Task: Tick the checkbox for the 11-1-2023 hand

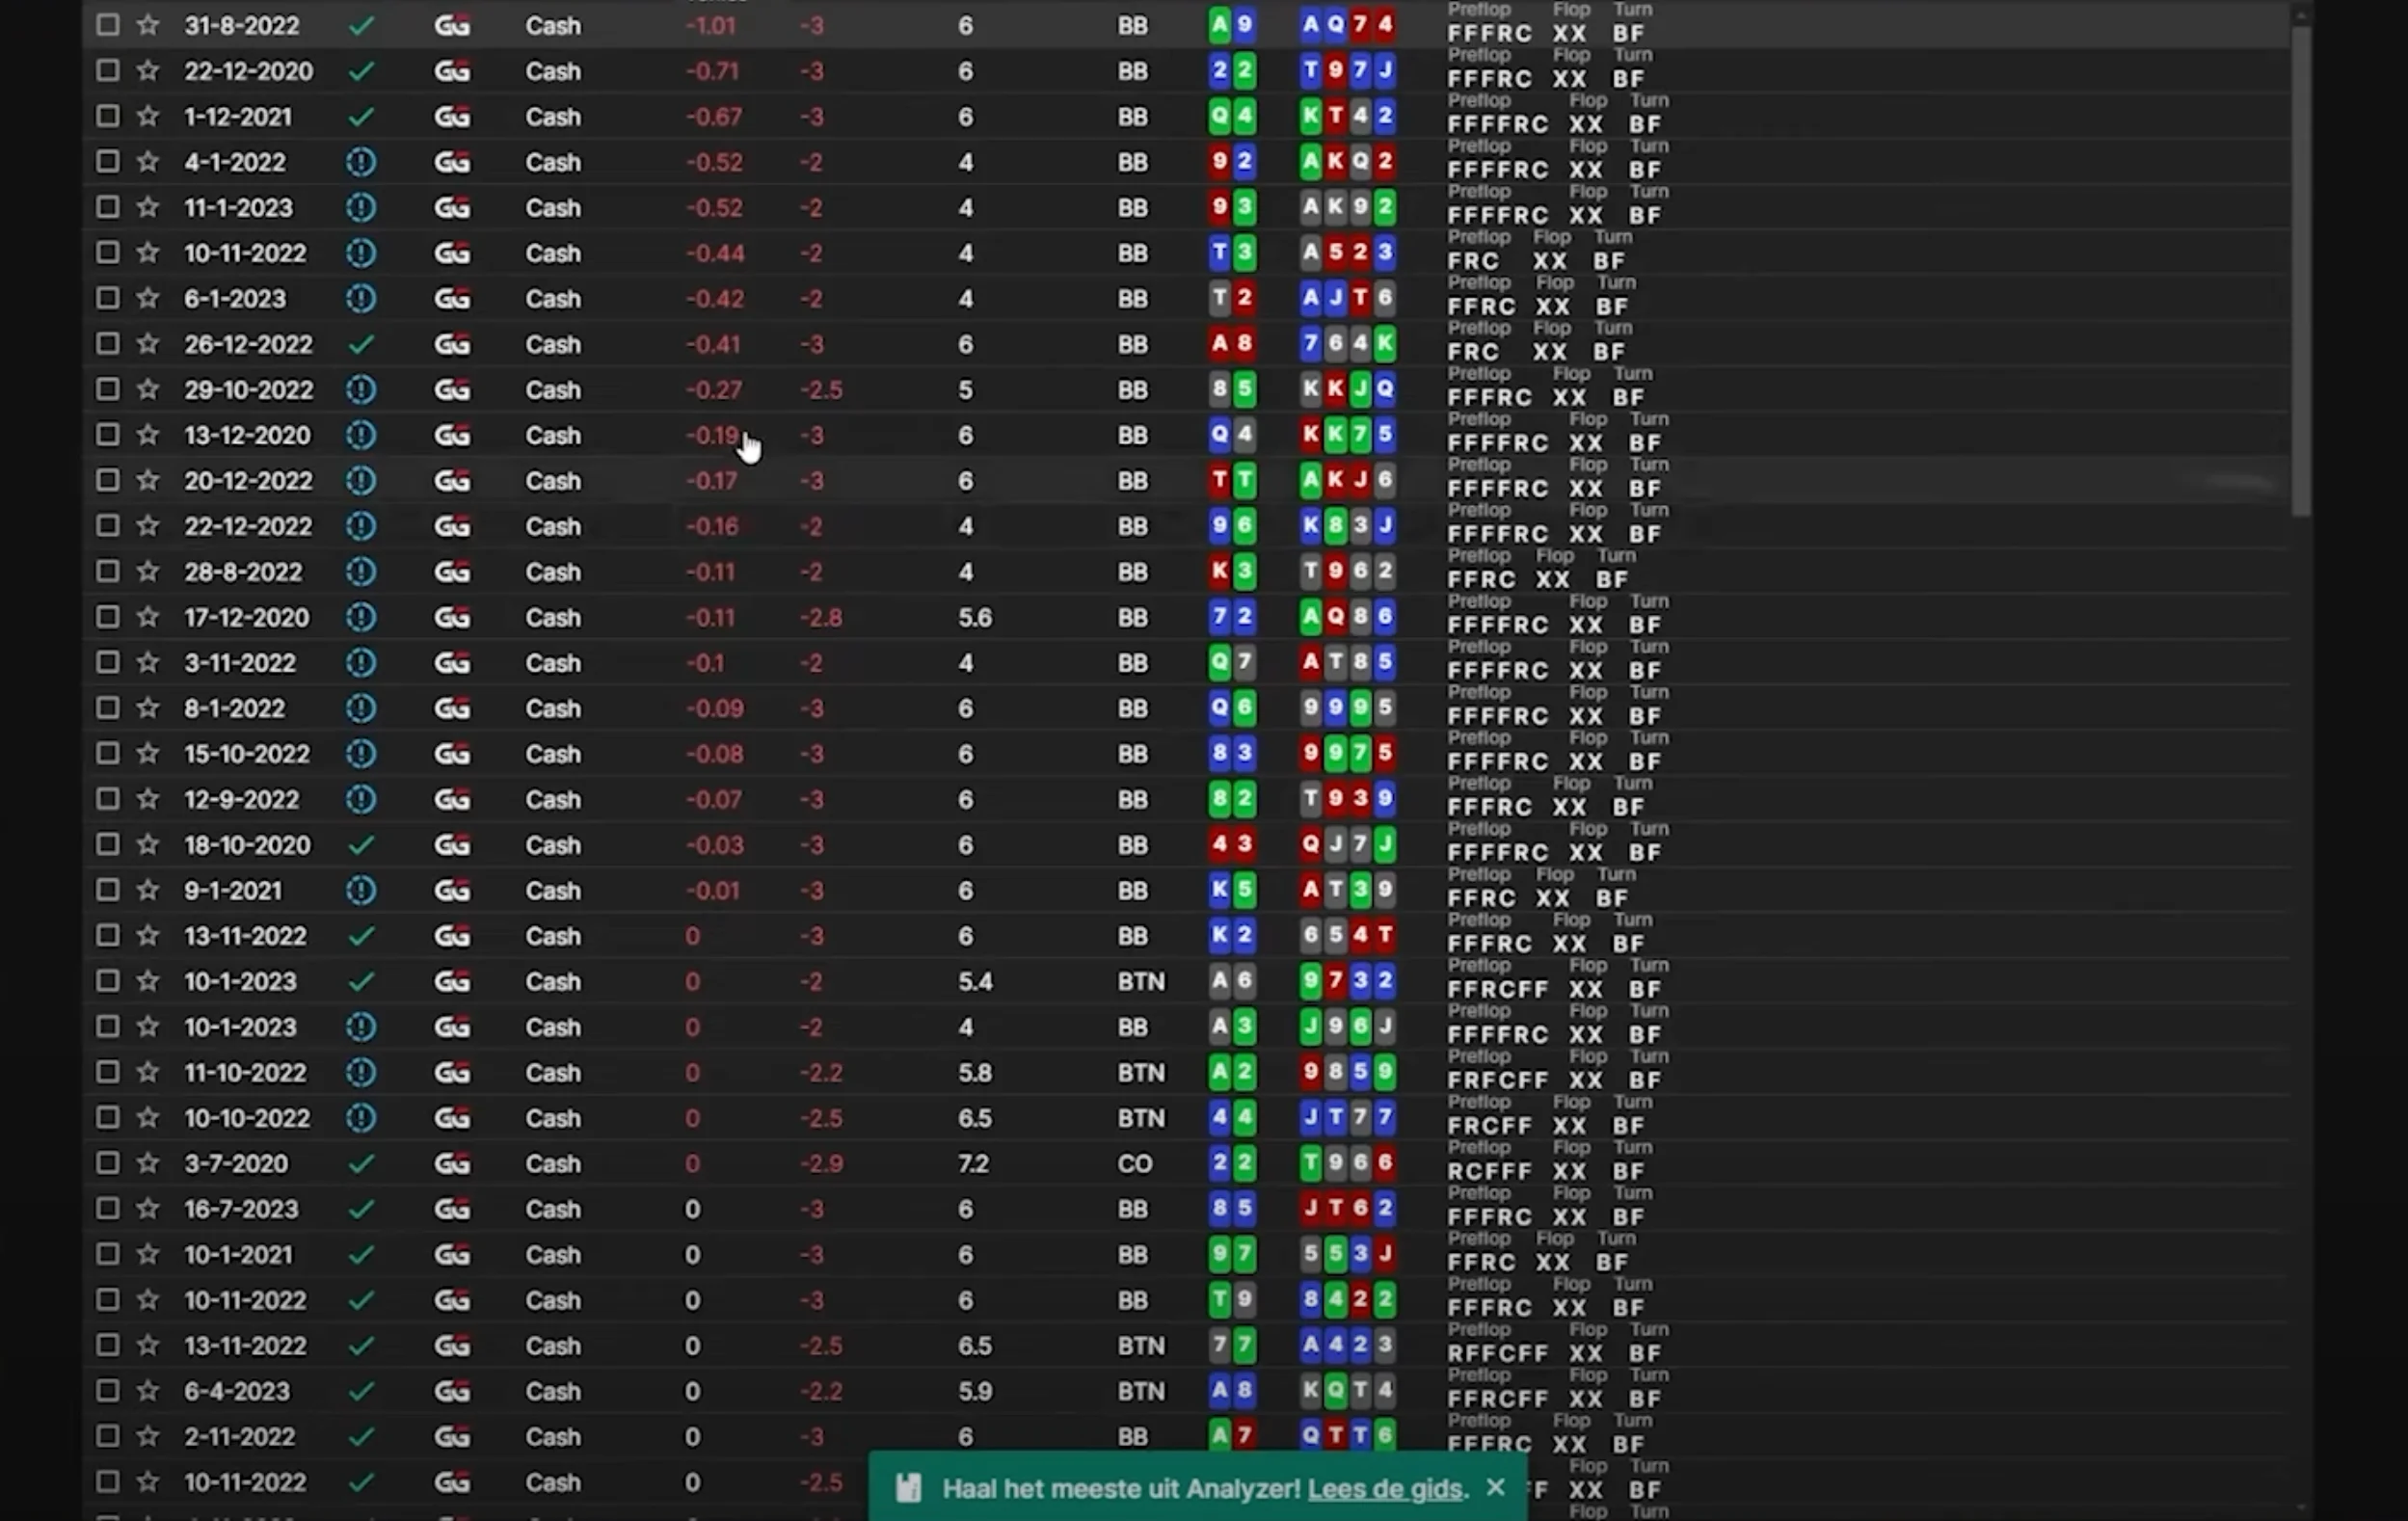Action: 107,207
